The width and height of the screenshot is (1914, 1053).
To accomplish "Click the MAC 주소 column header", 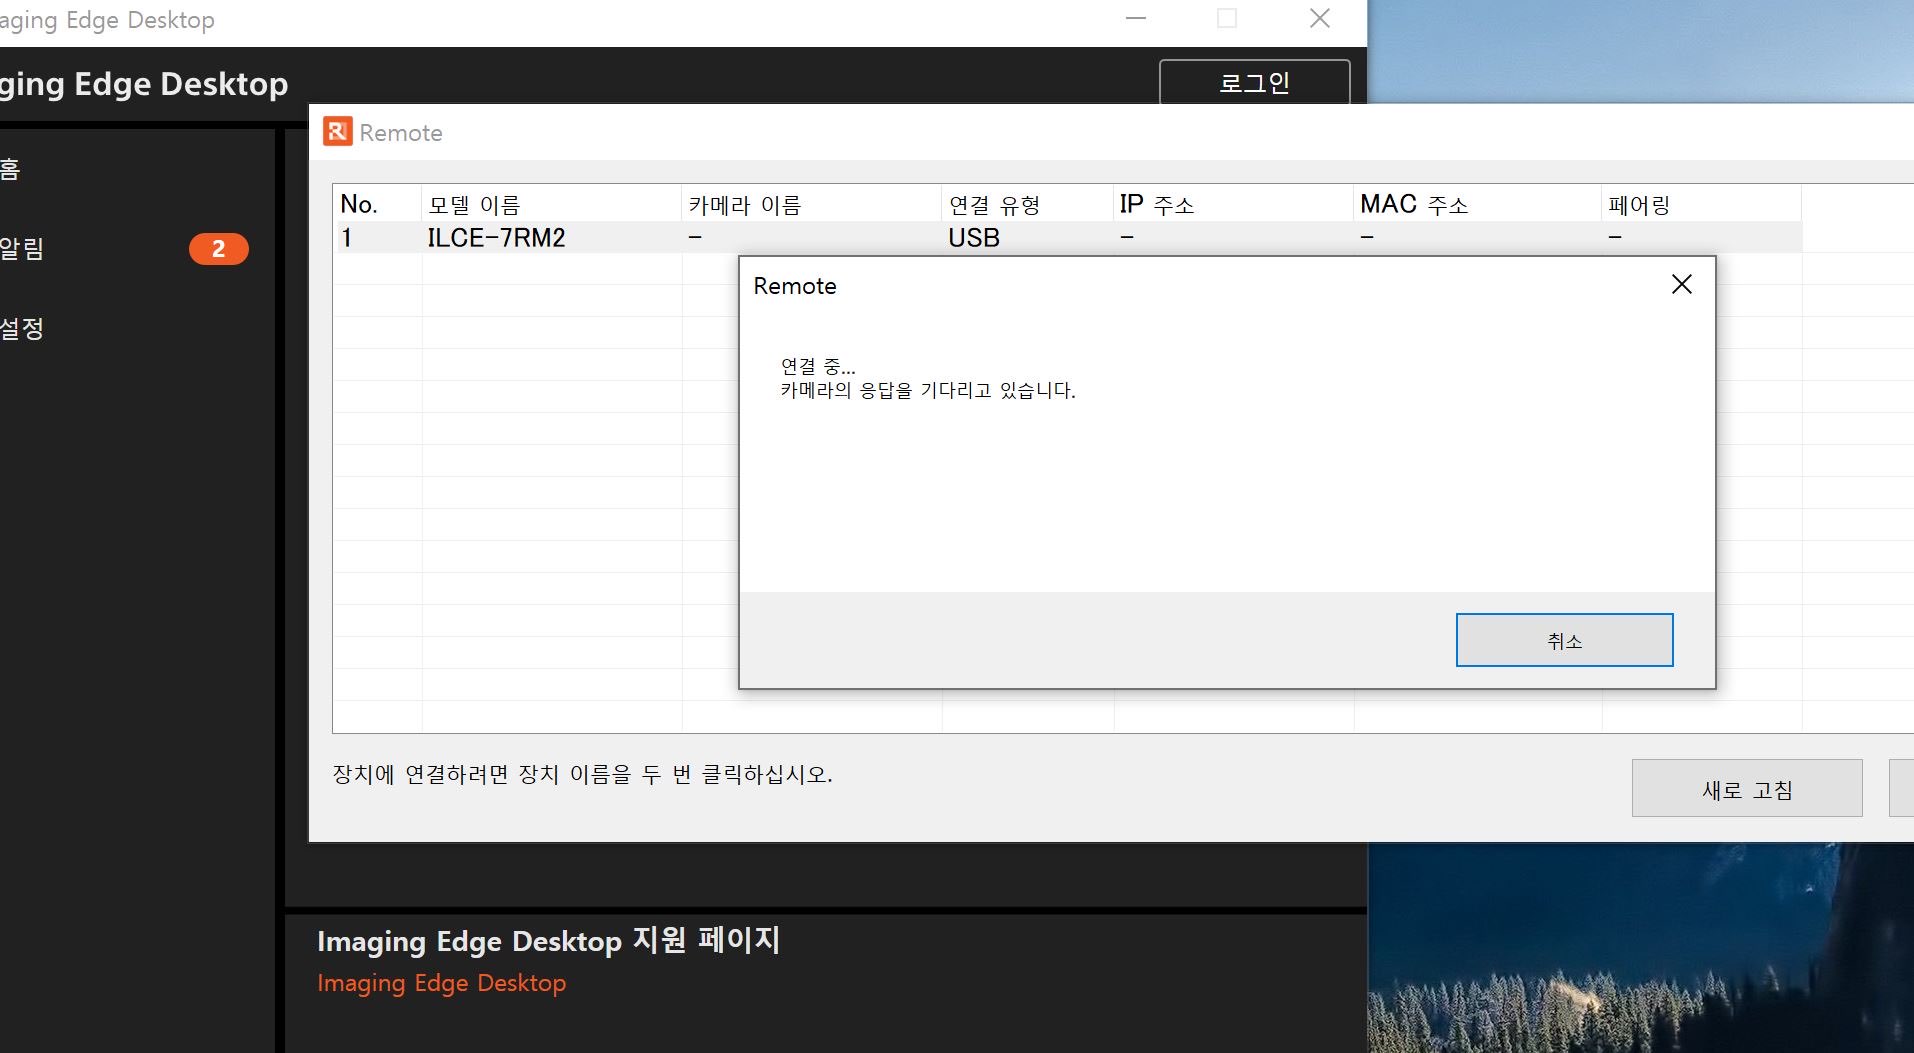I will [1477, 204].
